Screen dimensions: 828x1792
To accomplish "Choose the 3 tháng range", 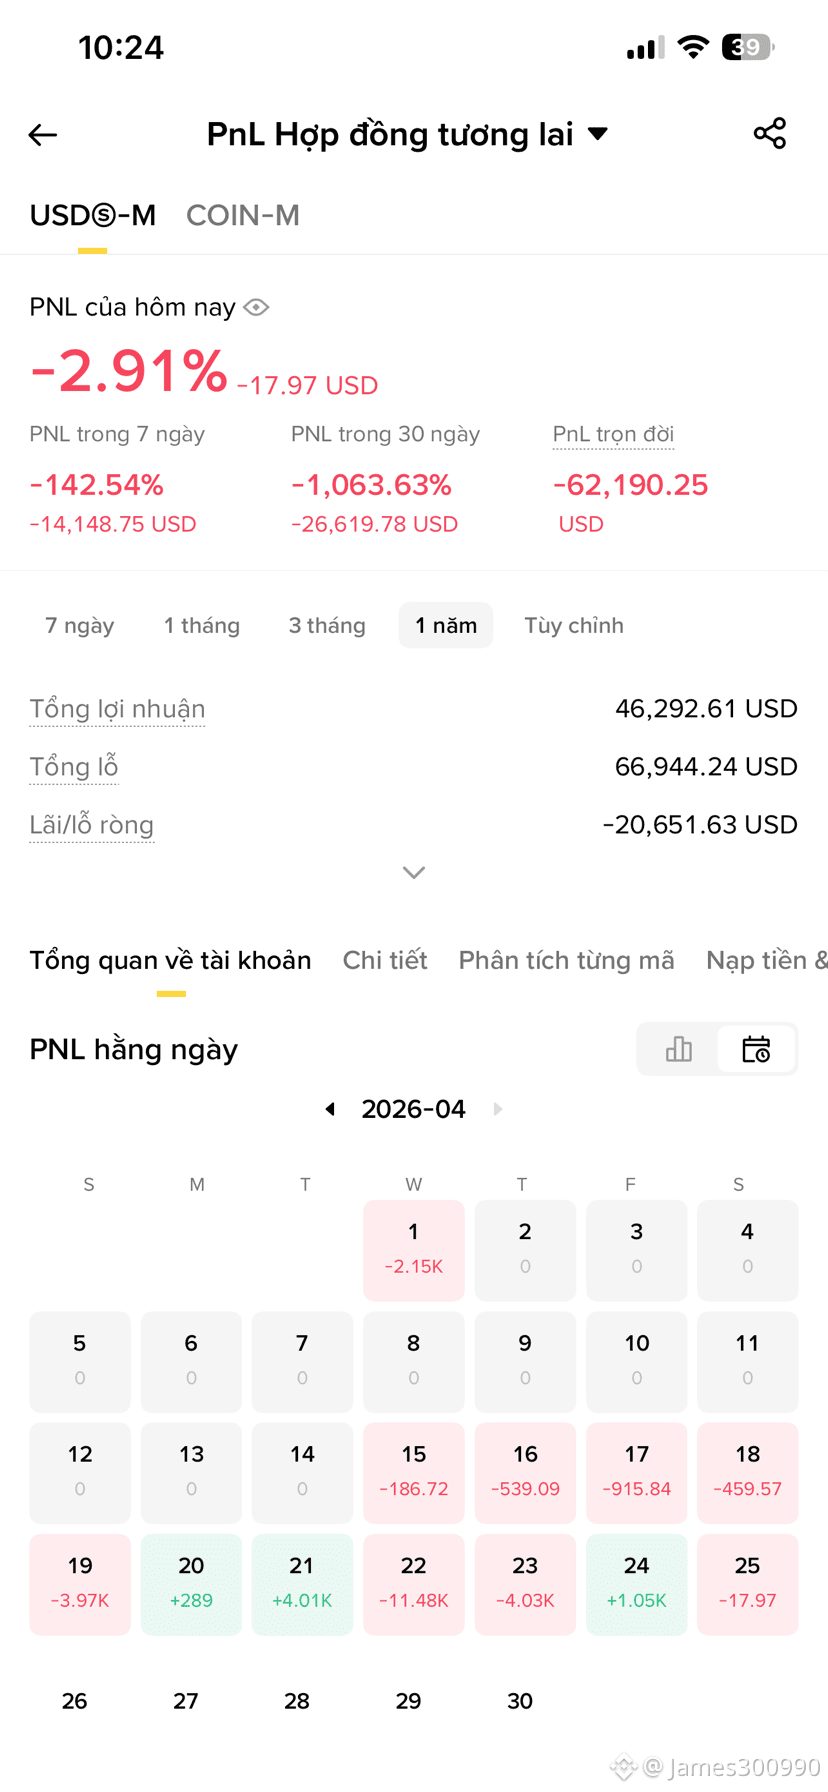I will pyautogui.click(x=327, y=625).
